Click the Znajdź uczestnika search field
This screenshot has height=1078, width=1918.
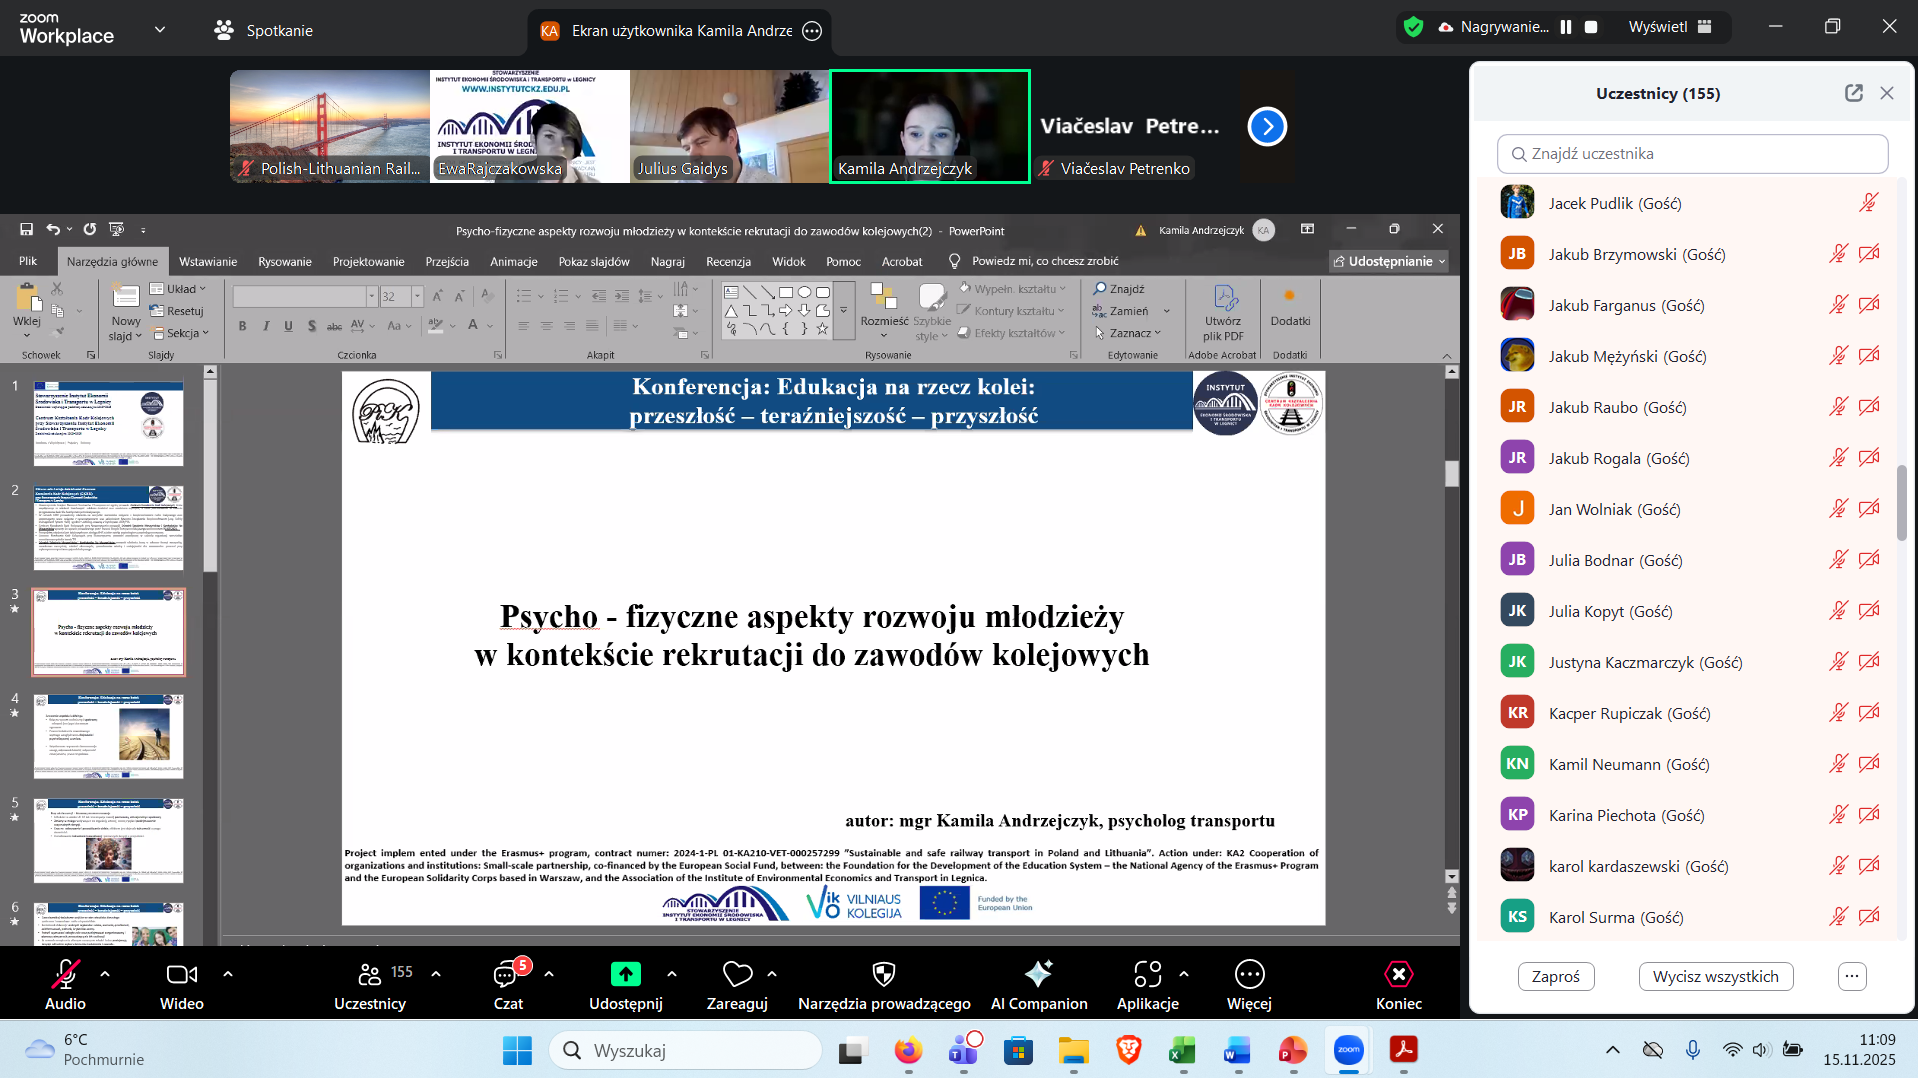1692,154
